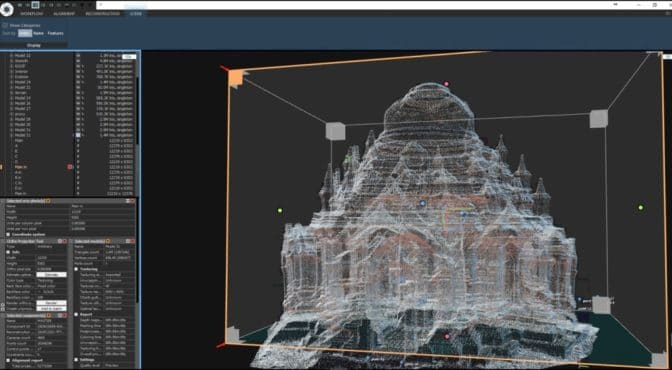This screenshot has width=672, height=370.
Task: Open the ALIGNMENT ribbon tab
Action: coord(64,14)
